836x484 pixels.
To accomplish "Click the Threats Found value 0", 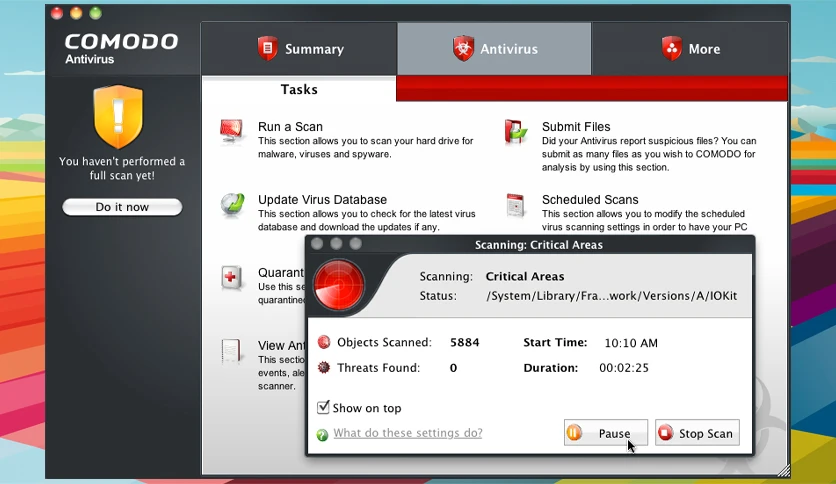I will click(x=453, y=368).
